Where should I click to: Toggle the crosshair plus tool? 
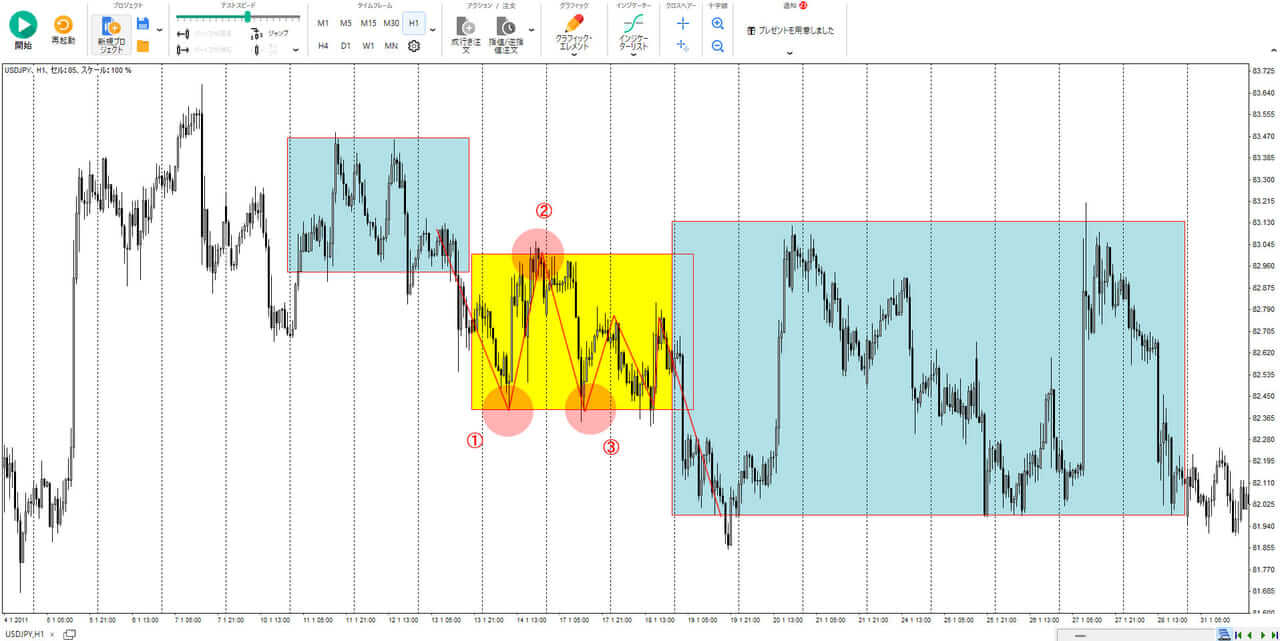point(683,23)
